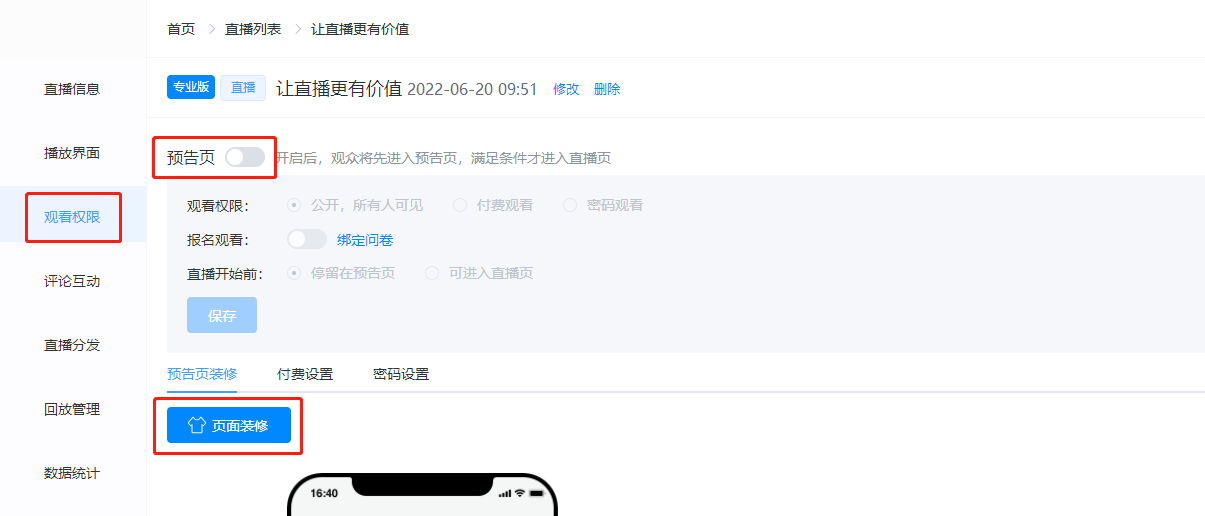The width and height of the screenshot is (1205, 516).
Task: Click the 绑定问卷 link
Action: point(365,240)
